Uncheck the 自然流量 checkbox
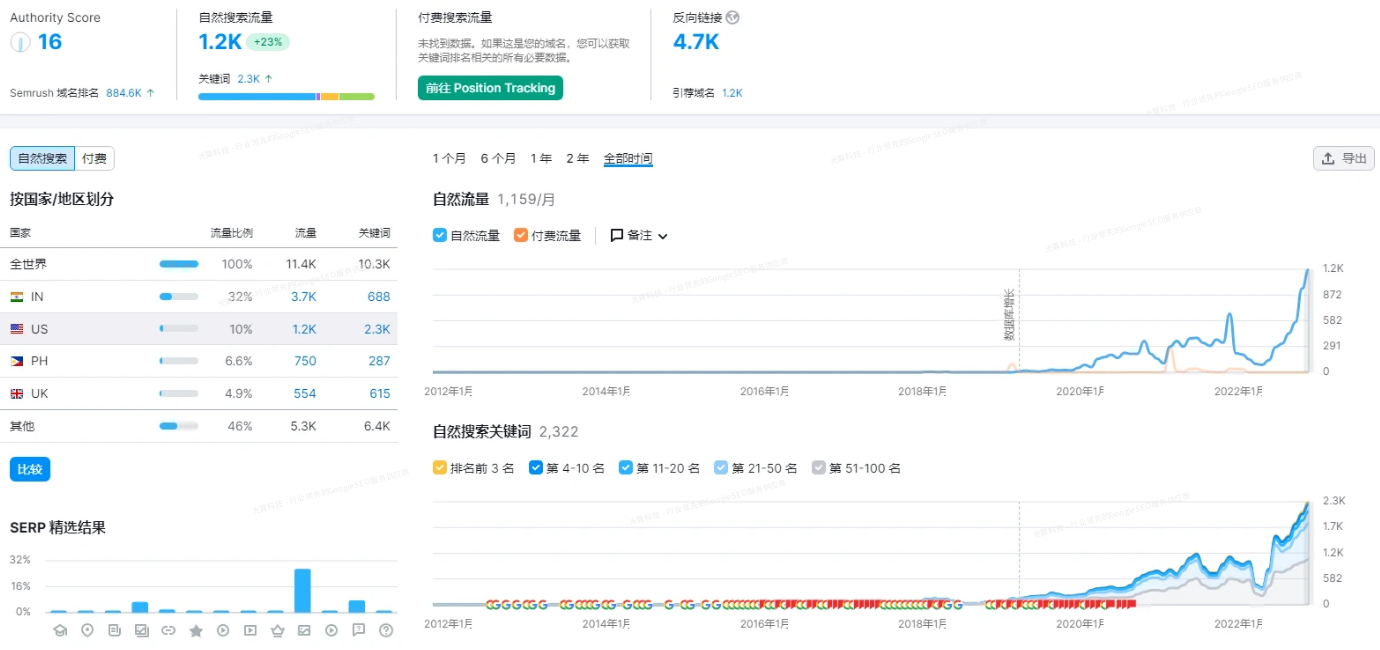Image resolution: width=1380 pixels, height=650 pixels. (439, 235)
